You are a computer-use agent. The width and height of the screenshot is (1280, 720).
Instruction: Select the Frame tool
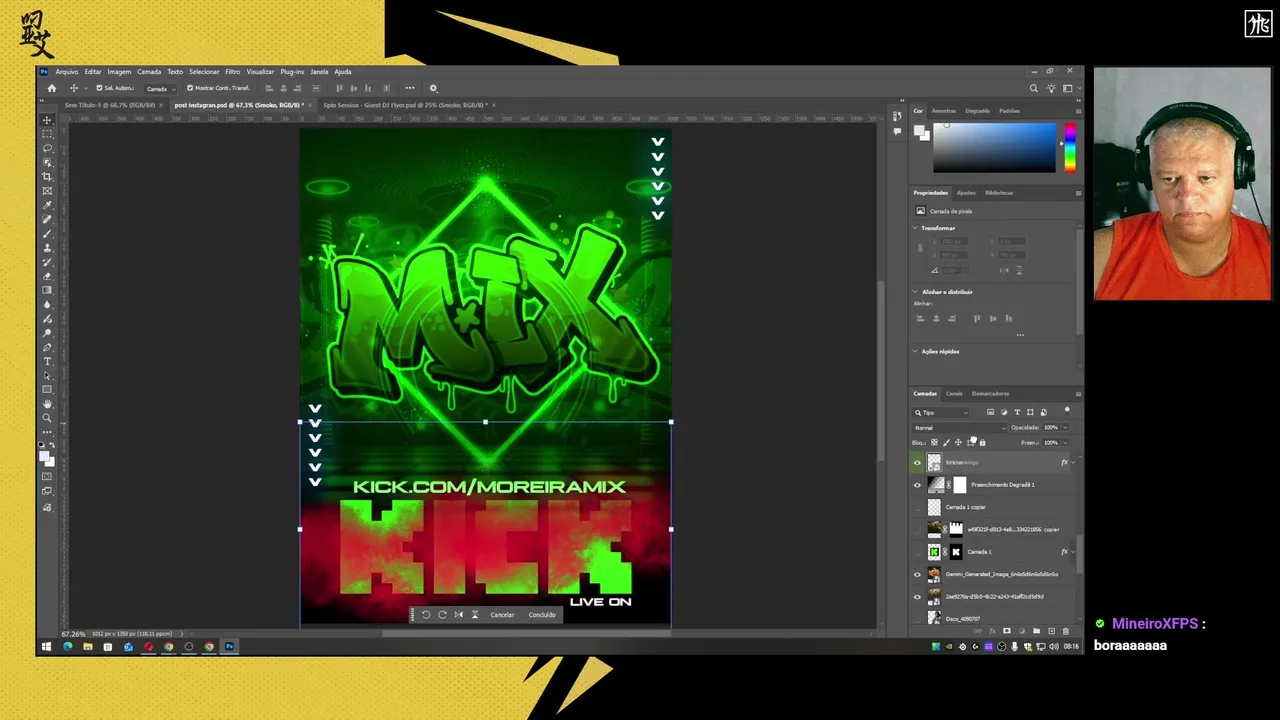tap(47, 191)
